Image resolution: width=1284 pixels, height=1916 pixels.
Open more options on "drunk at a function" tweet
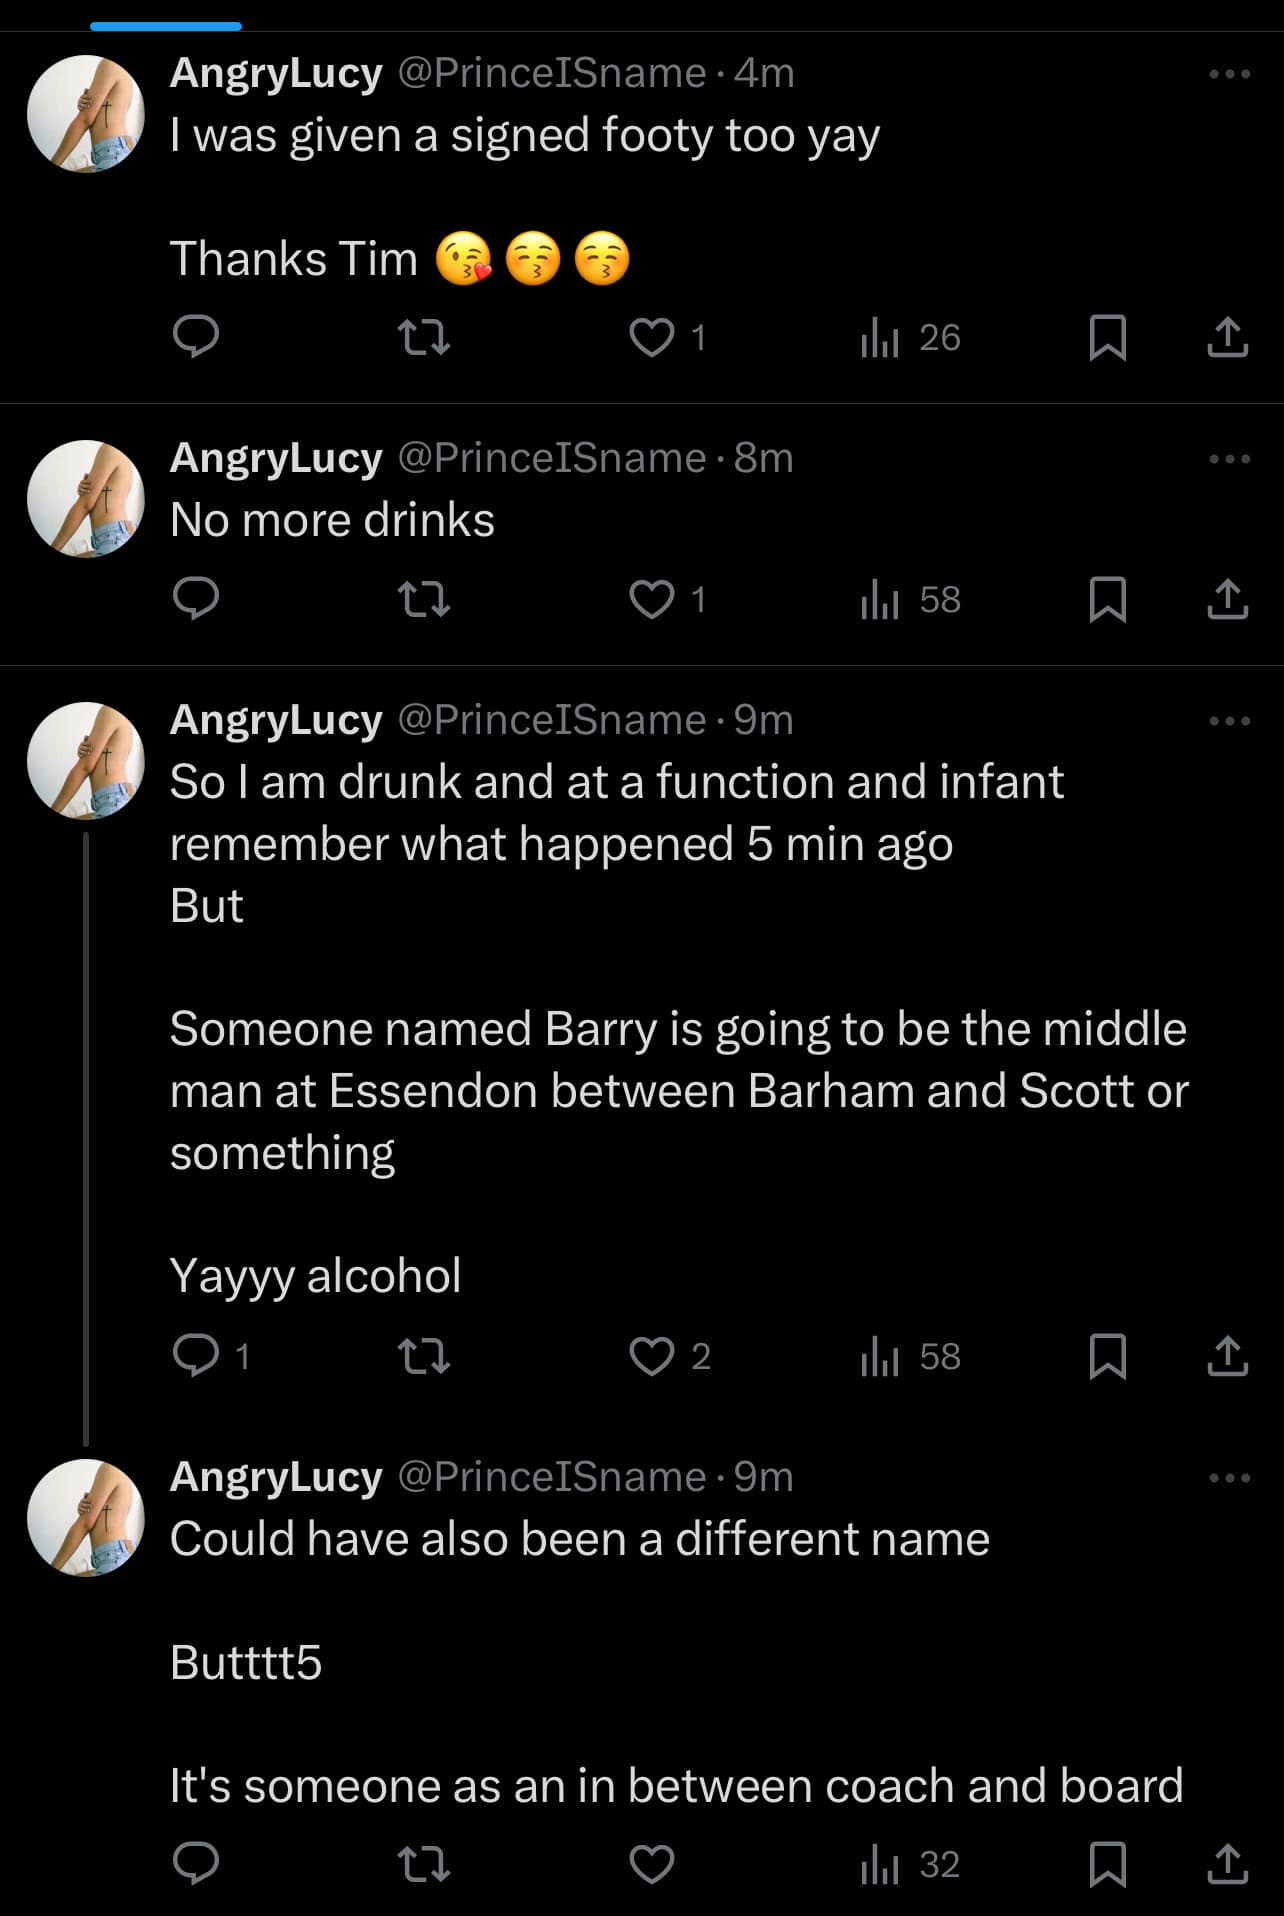pyautogui.click(x=1229, y=721)
